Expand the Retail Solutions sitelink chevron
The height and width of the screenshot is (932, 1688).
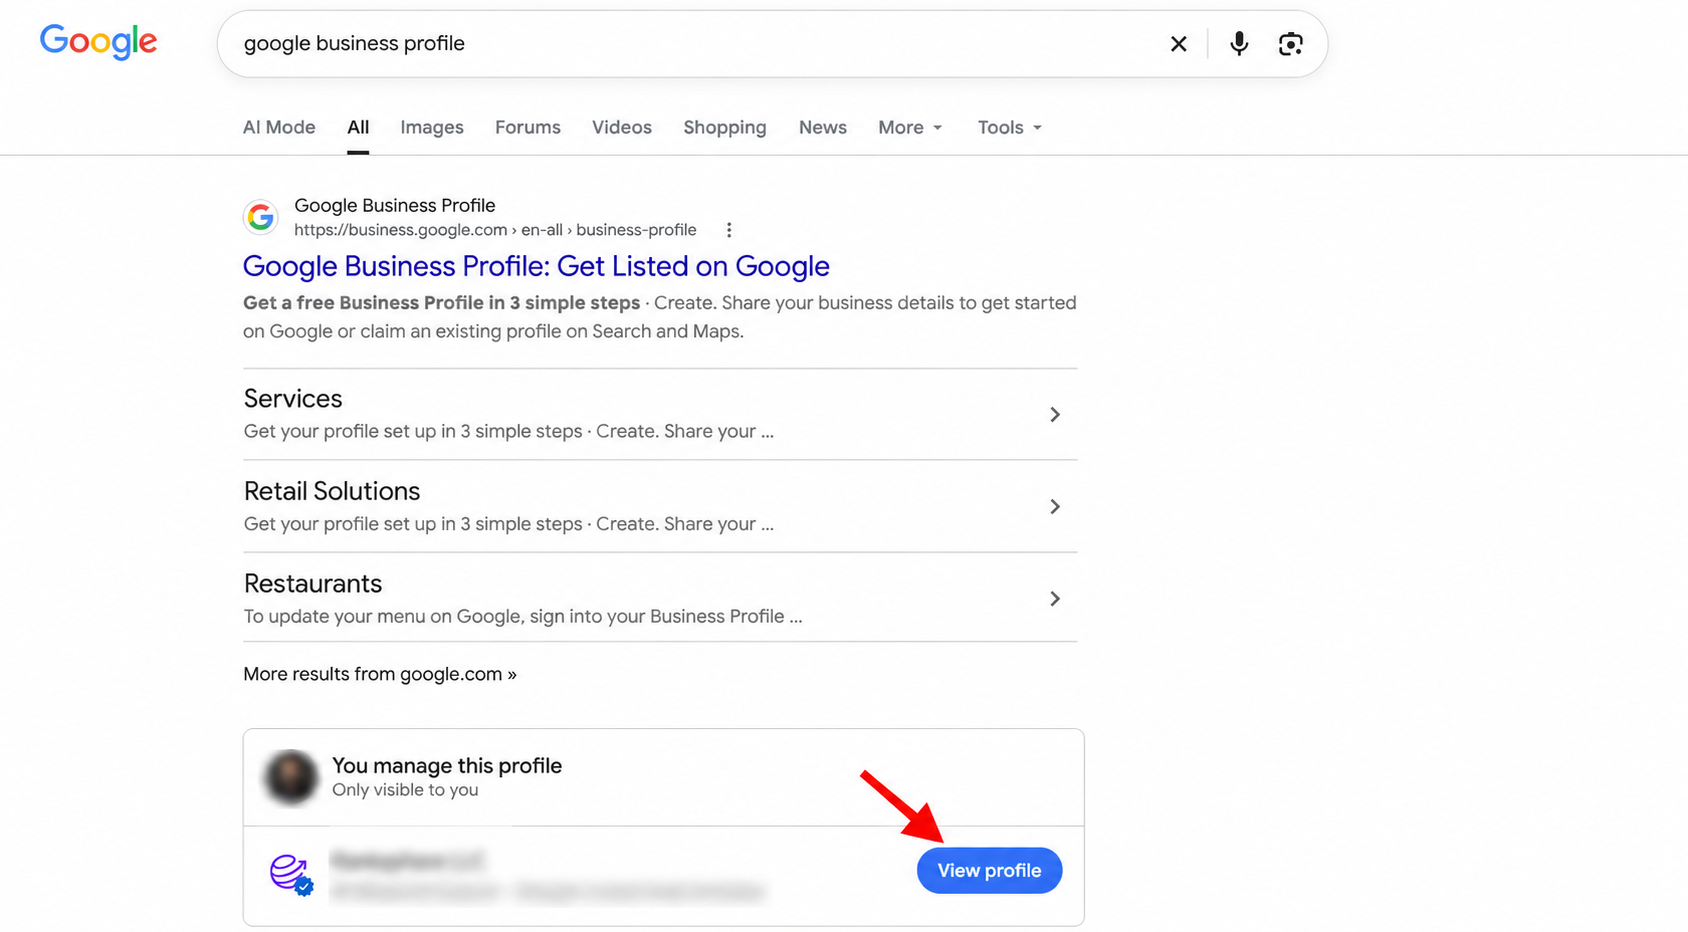coord(1055,507)
